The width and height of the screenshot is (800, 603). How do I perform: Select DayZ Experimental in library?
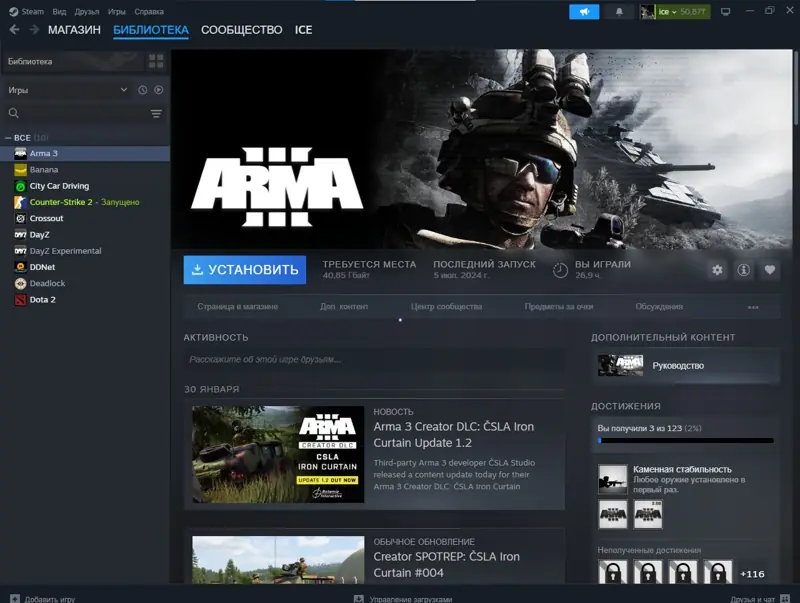click(x=85, y=251)
